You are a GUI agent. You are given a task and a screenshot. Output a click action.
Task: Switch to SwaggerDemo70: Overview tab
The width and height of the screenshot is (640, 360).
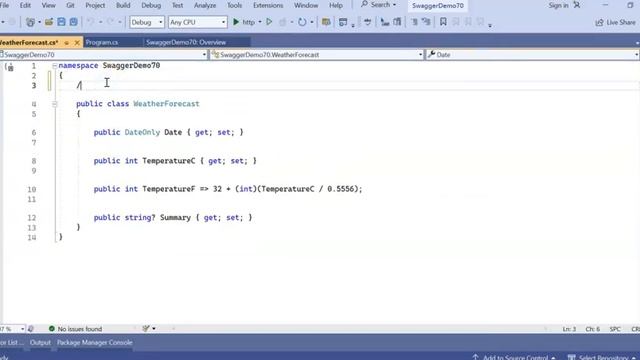click(186, 42)
